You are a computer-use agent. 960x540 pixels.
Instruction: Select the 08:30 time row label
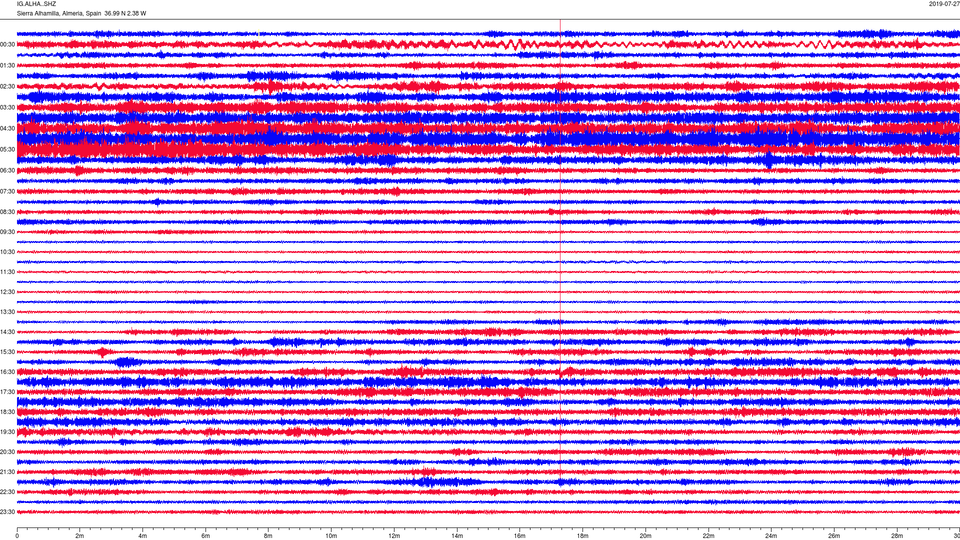click(7, 212)
